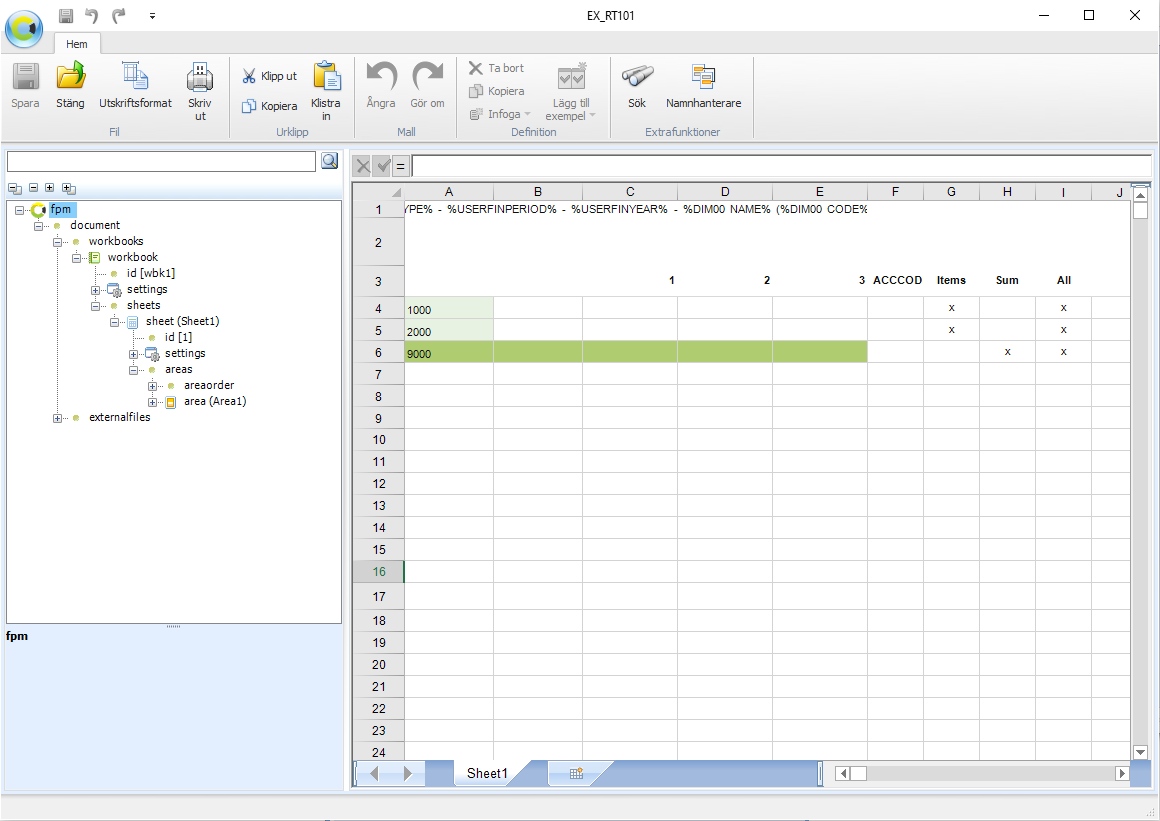Collapse the fpm root node
The height and width of the screenshot is (821, 1160).
[x=19, y=210]
